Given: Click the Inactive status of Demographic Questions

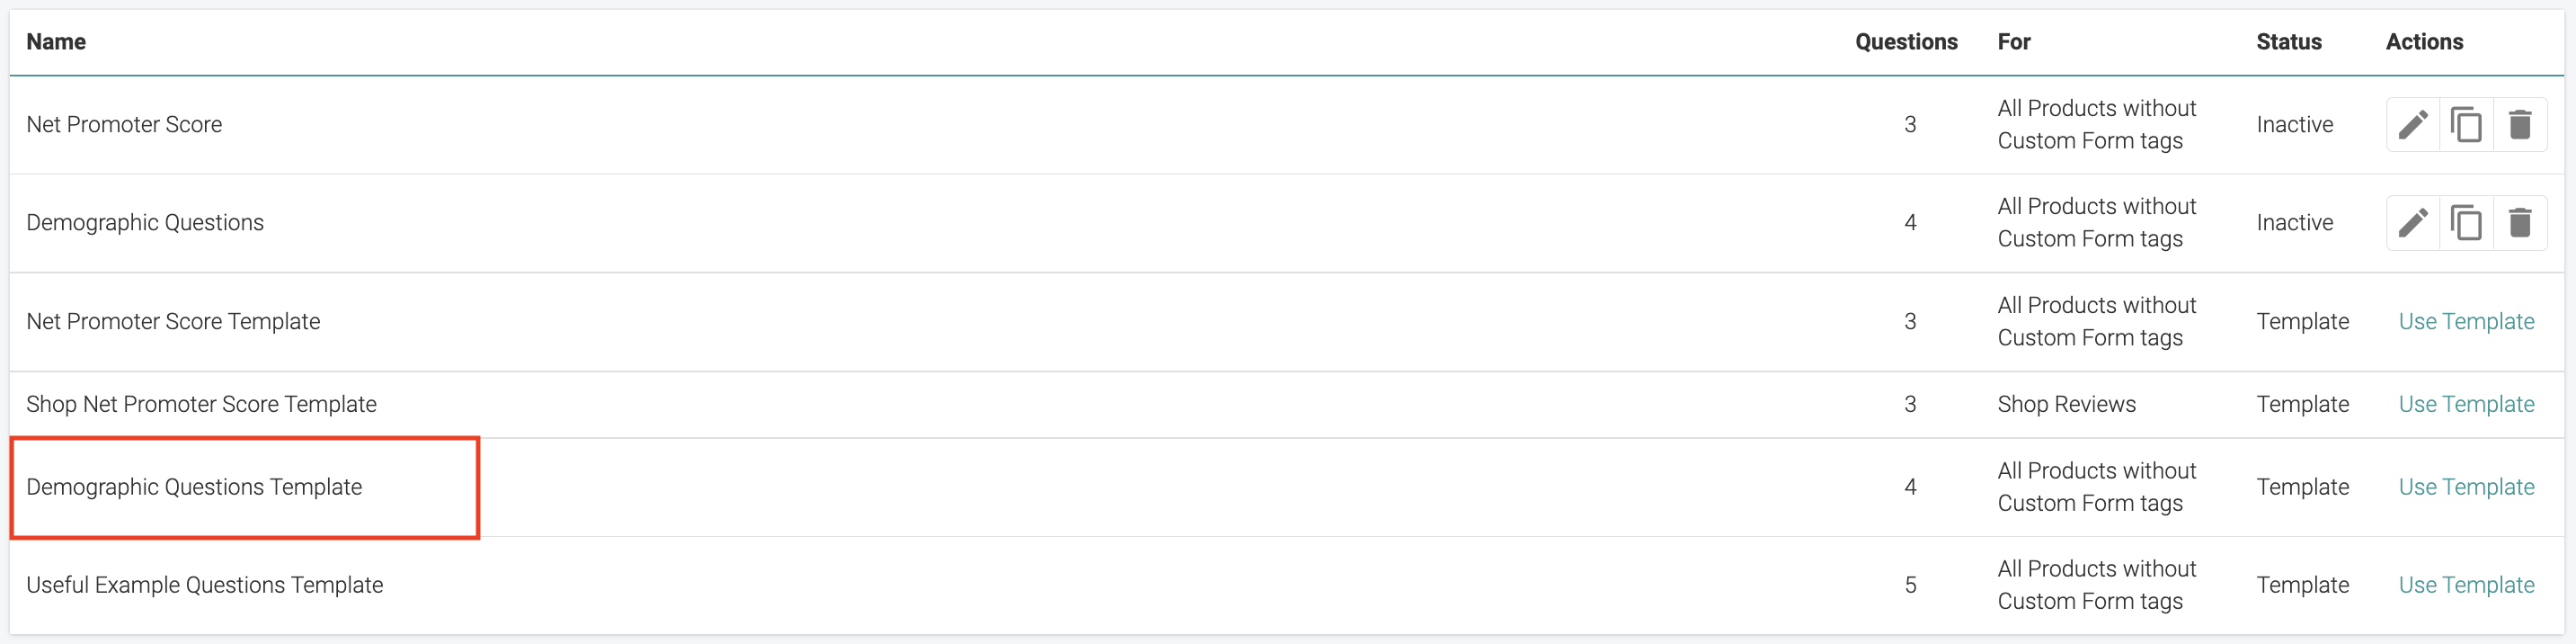Looking at the screenshot, I should [x=2295, y=222].
